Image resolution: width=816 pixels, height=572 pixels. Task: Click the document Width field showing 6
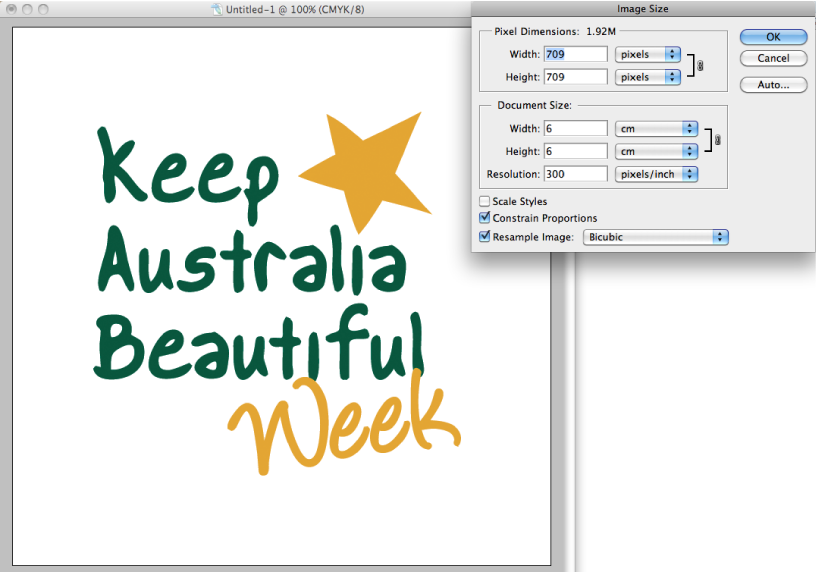576,129
